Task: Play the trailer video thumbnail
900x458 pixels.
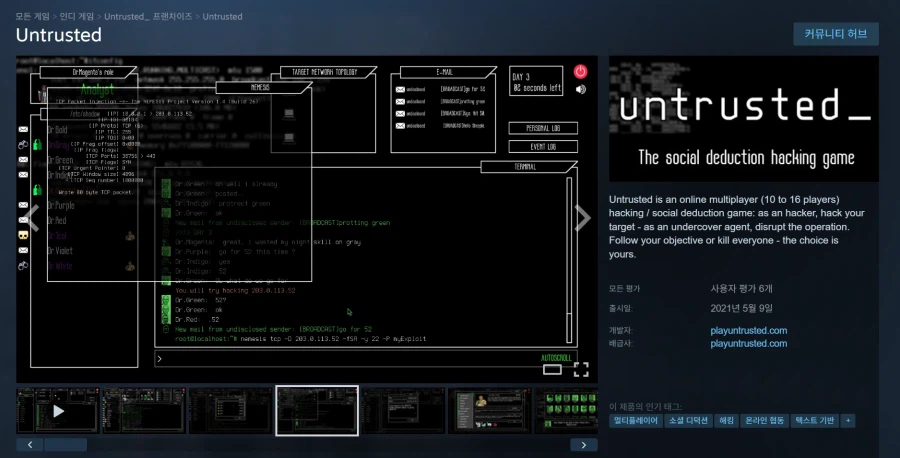Action: 57,410
